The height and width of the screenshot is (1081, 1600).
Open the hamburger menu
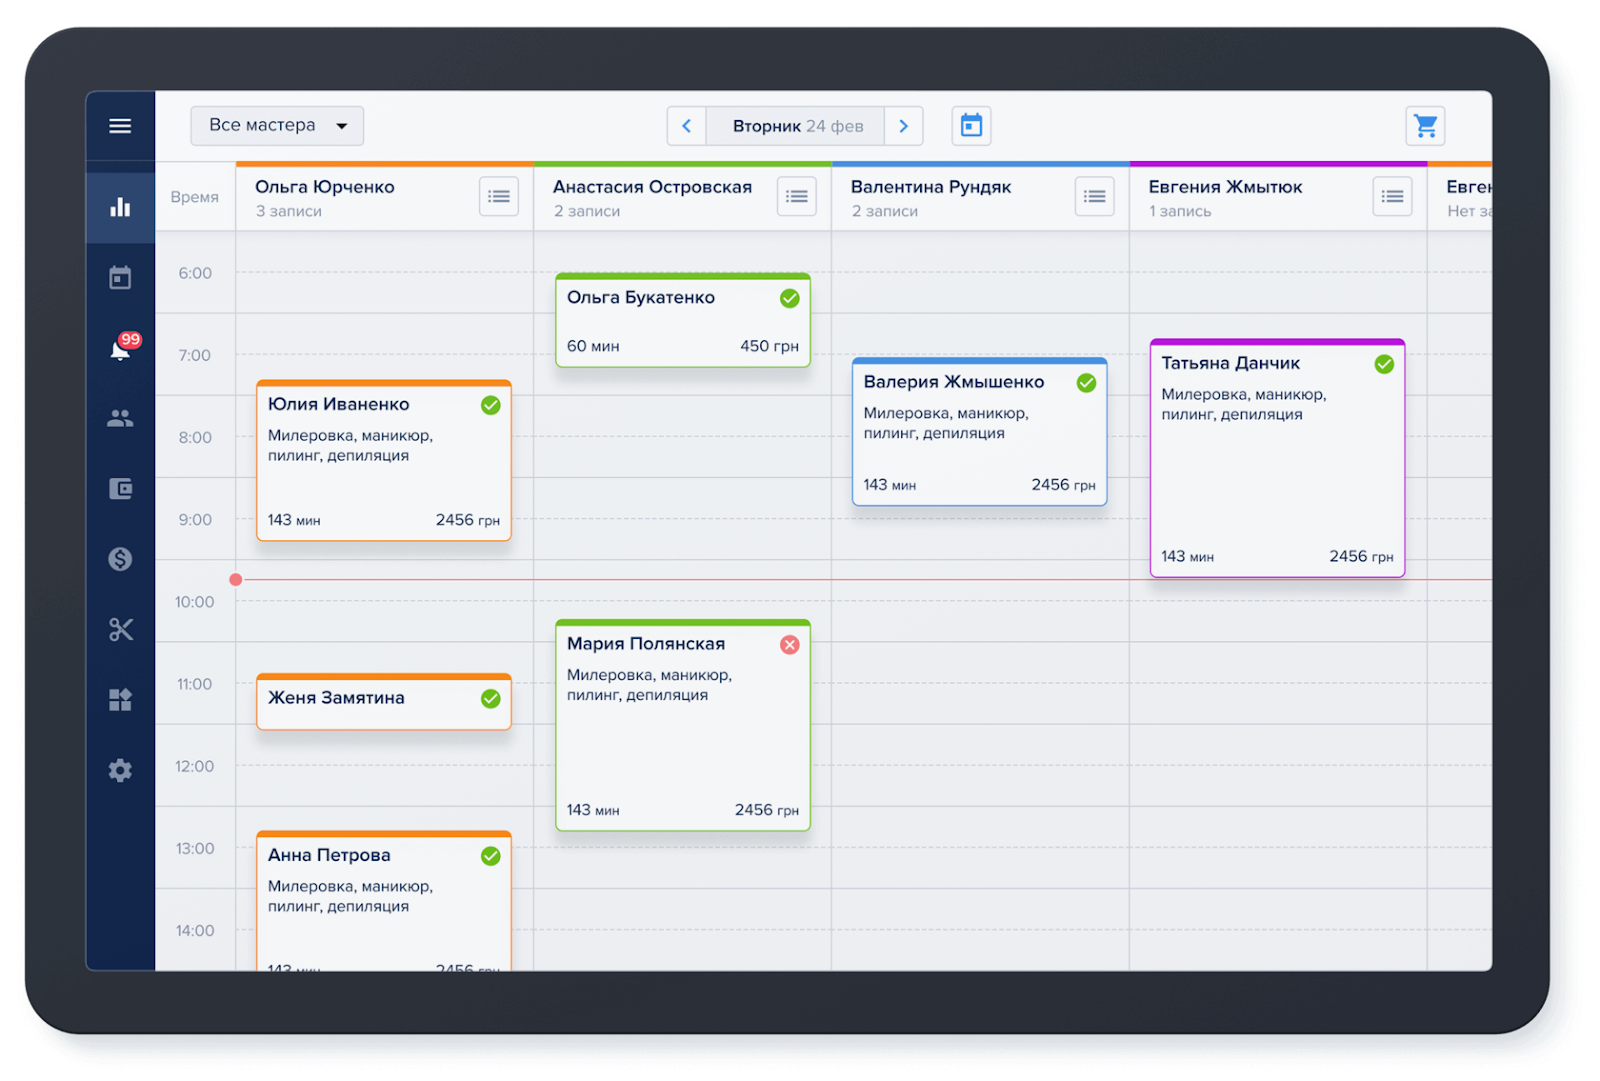coord(120,126)
